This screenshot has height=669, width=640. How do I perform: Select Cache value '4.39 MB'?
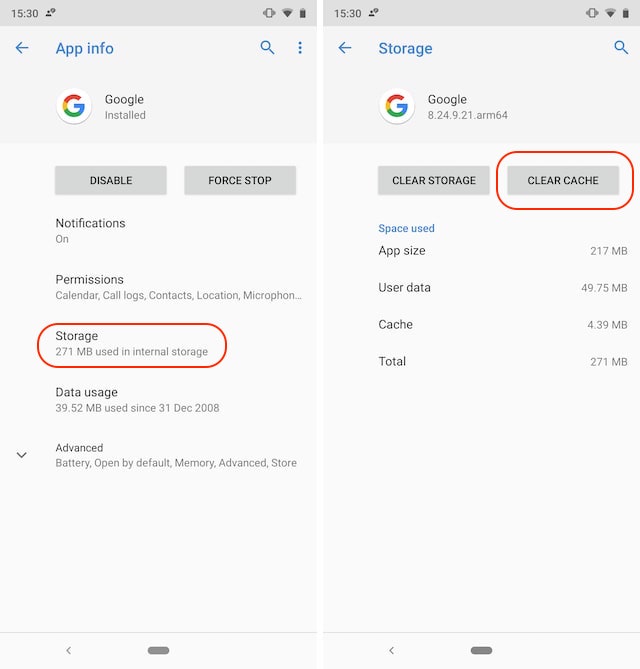tap(607, 325)
